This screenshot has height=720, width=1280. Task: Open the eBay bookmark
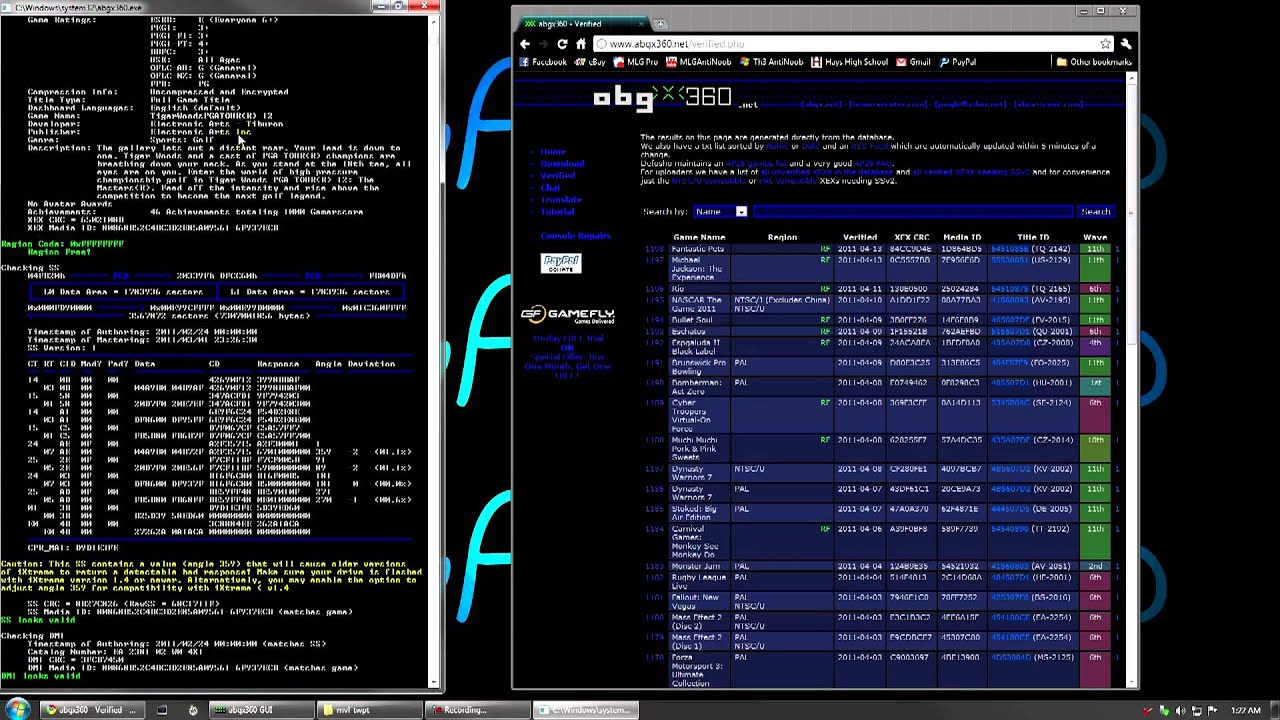591,62
